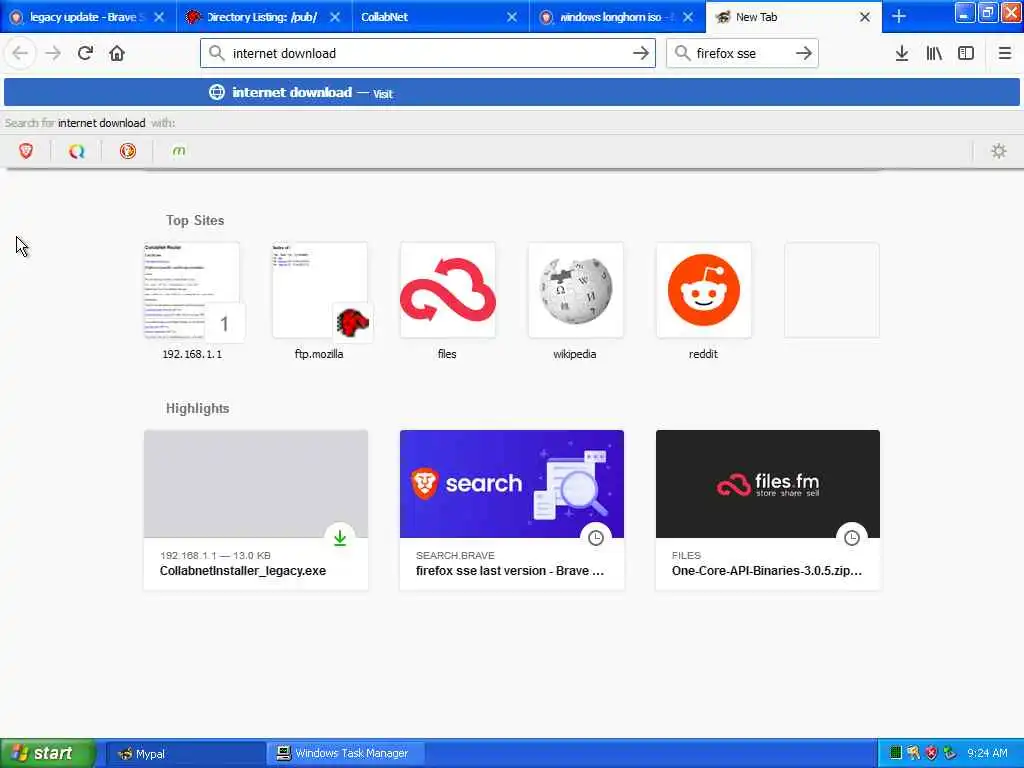Go forward with the forward arrow button
The image size is (1024, 768).
click(x=53, y=53)
